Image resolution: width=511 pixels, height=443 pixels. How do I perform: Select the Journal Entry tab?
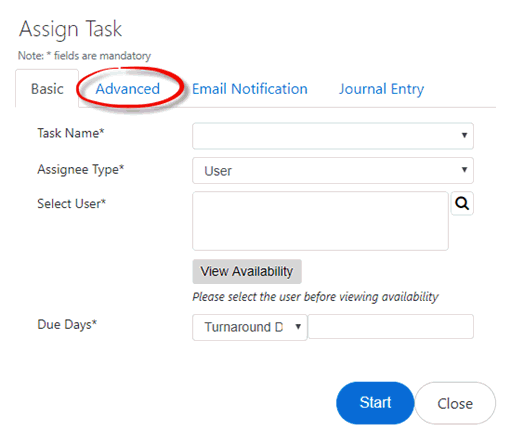(381, 89)
